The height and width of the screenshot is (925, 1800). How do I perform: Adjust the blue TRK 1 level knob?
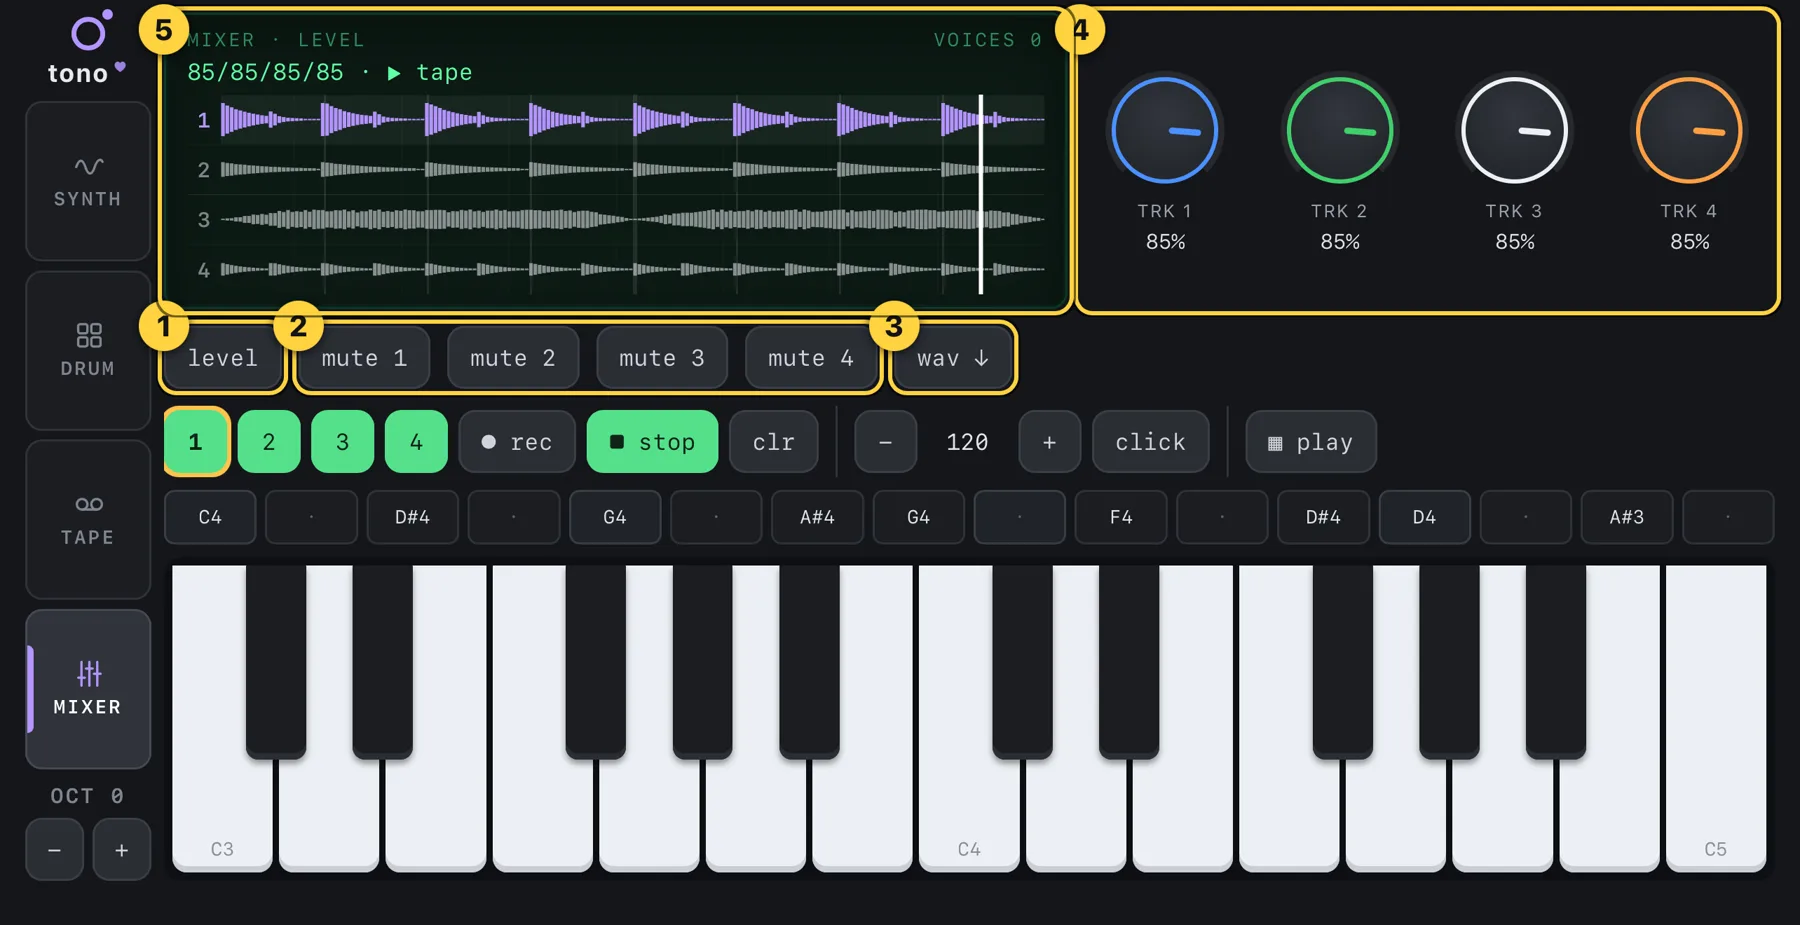point(1165,131)
